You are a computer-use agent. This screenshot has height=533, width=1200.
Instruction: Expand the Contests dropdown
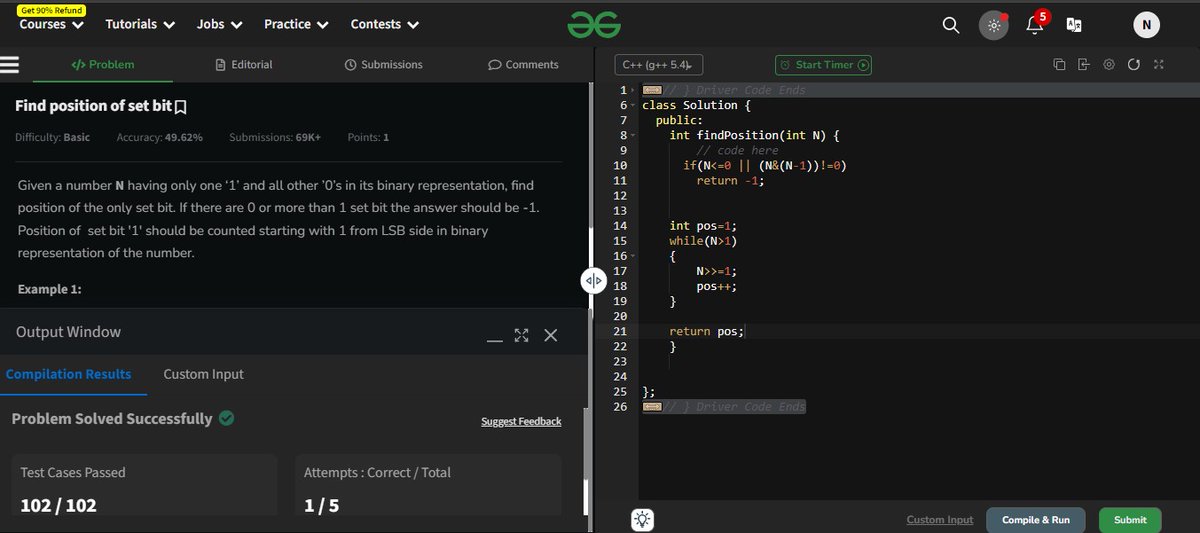click(x=385, y=24)
